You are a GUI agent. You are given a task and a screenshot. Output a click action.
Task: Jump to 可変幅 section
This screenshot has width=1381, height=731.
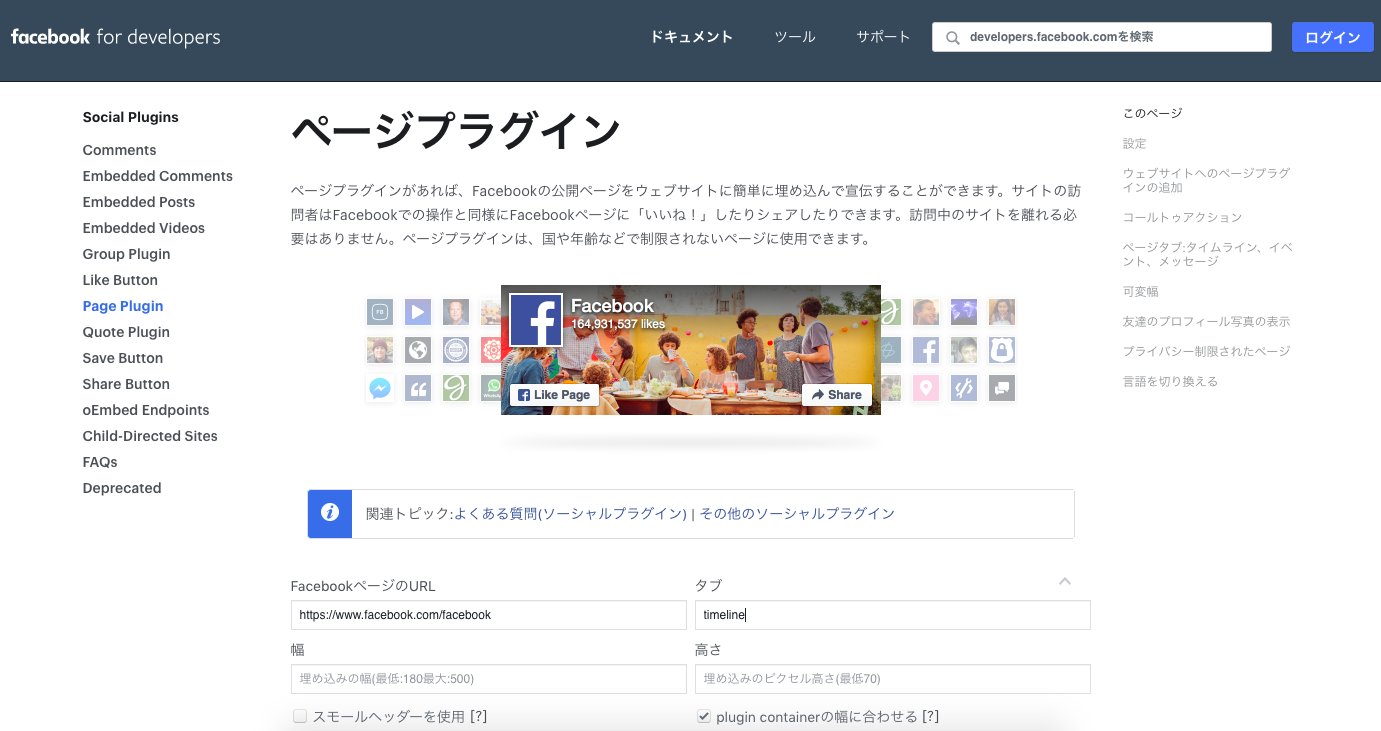pyautogui.click(x=1141, y=292)
